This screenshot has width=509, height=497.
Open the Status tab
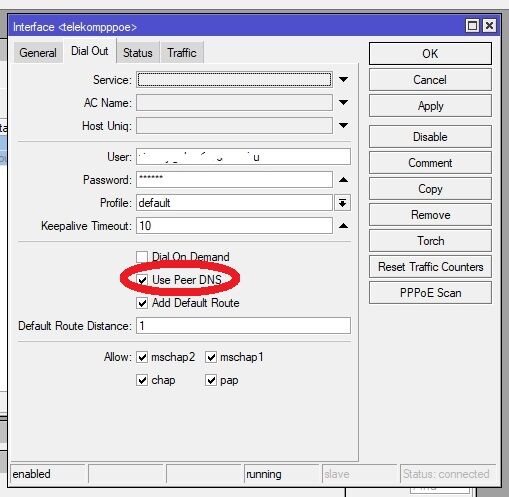click(x=138, y=53)
